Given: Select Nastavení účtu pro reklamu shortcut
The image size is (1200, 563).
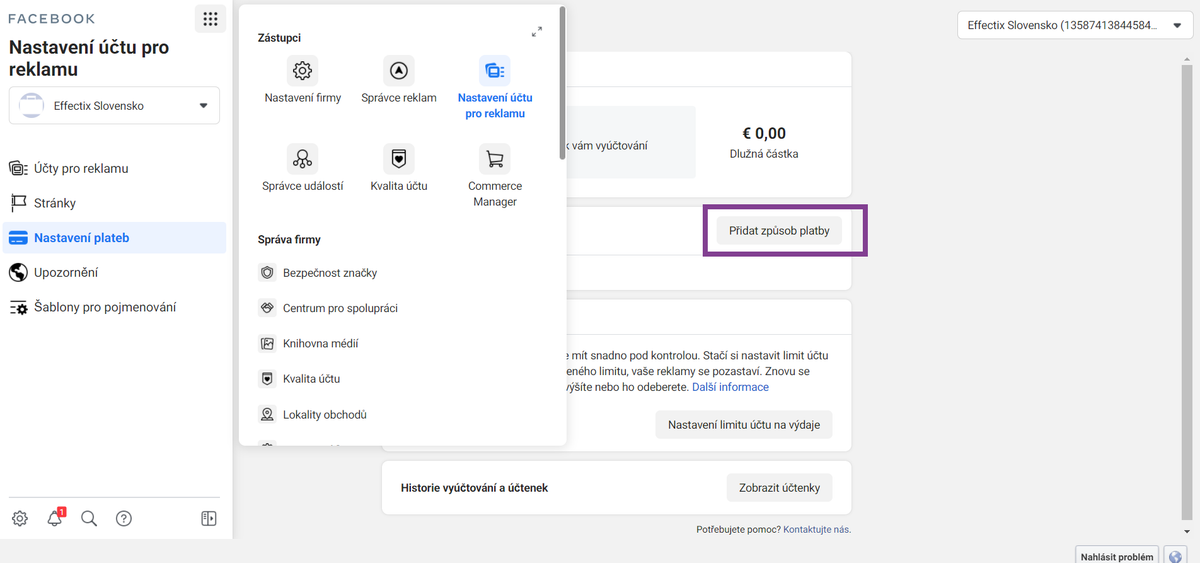Looking at the screenshot, I should click(495, 87).
